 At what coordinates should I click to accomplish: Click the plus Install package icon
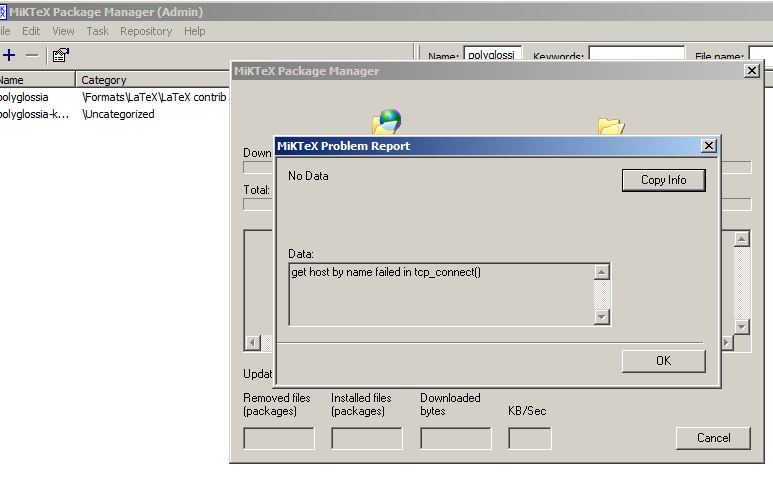coord(9,55)
